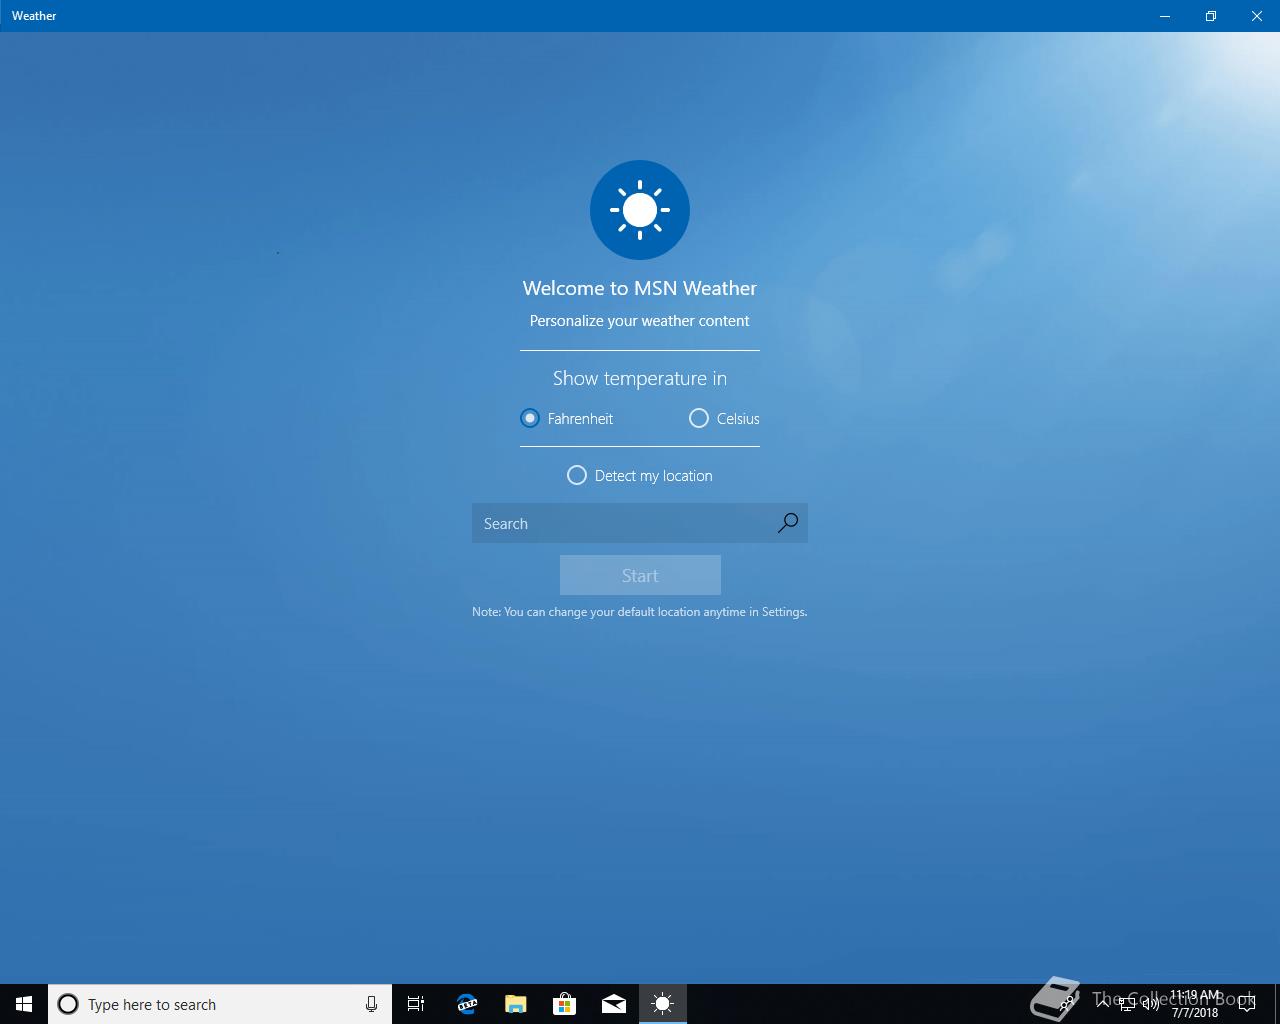1280x1024 pixels.
Task: Close the Weather window
Action: point(1257,16)
